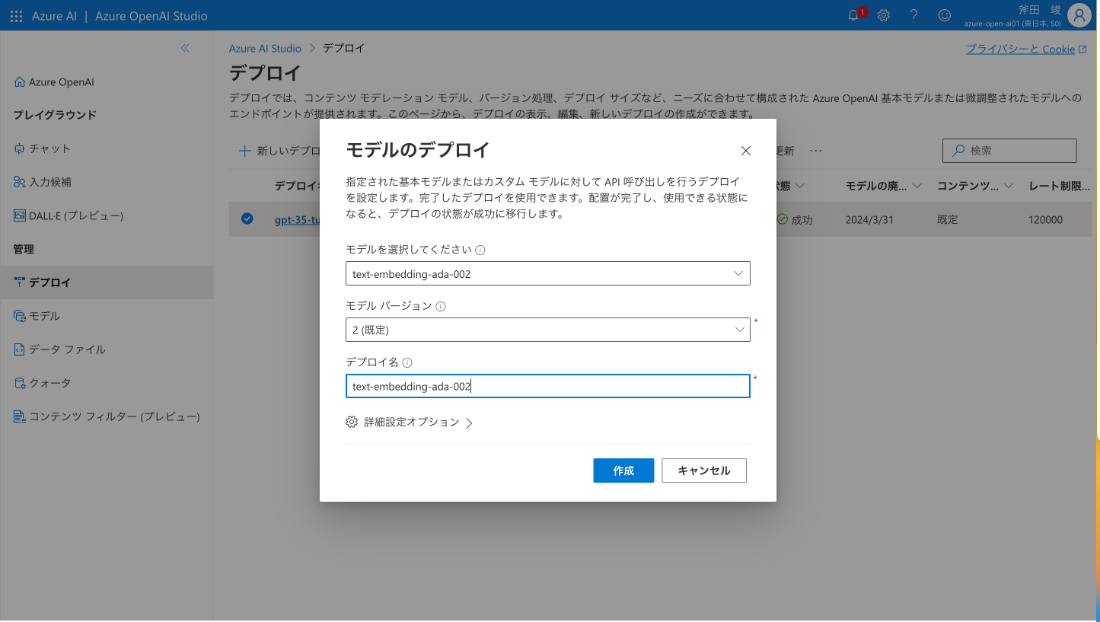Click the 成功 status cell
Image resolution: width=1100 pixels, height=622 pixels.
pos(794,219)
